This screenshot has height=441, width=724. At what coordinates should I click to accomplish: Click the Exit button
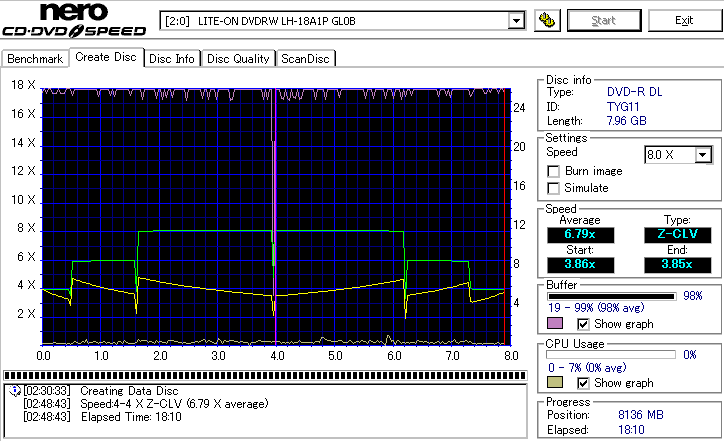coord(684,20)
